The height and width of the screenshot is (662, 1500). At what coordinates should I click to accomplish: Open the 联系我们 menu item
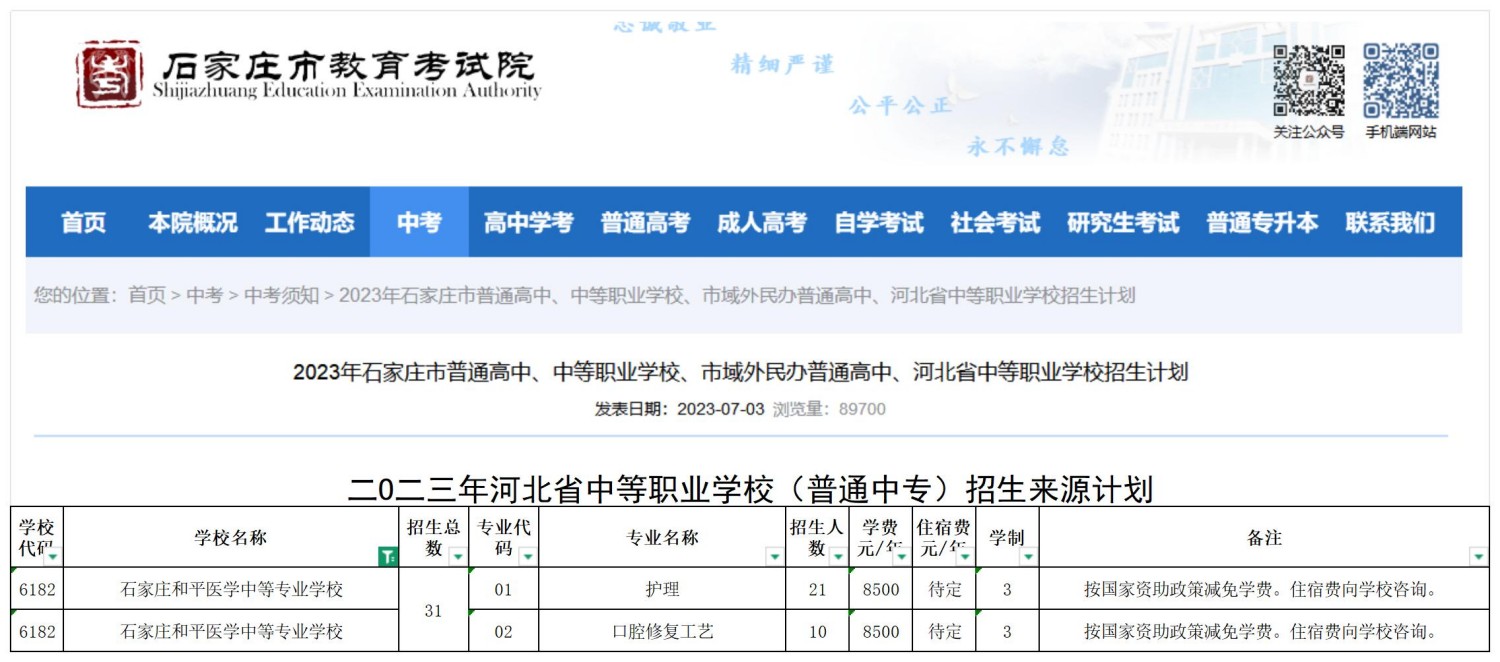pyautogui.click(x=1389, y=222)
